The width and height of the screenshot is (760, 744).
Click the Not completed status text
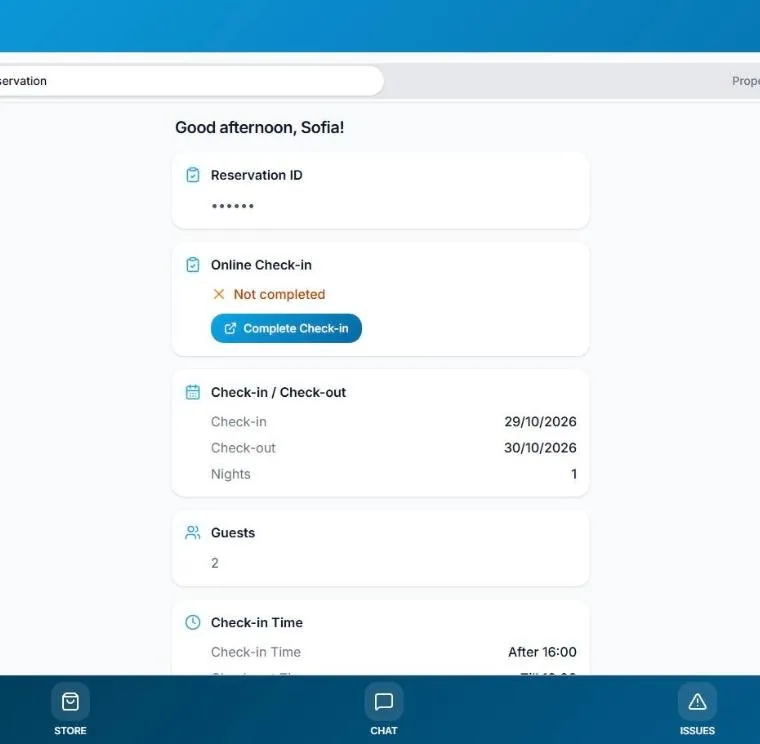[279, 294]
